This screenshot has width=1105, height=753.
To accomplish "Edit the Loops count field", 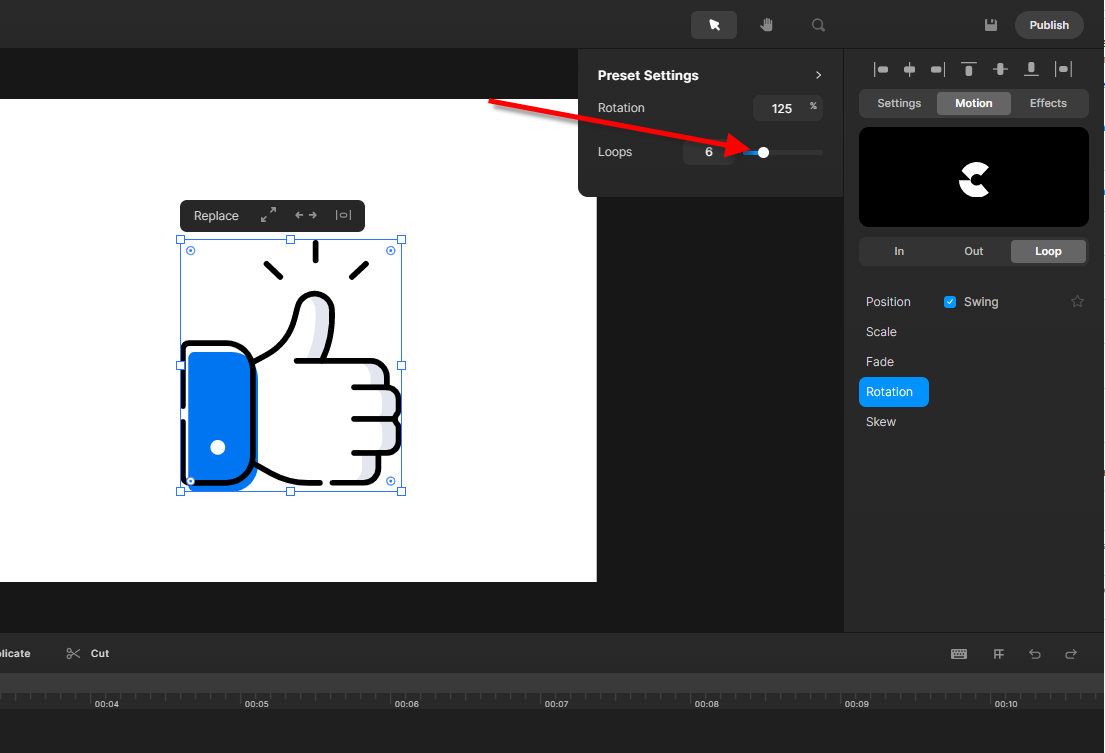I will pos(708,152).
